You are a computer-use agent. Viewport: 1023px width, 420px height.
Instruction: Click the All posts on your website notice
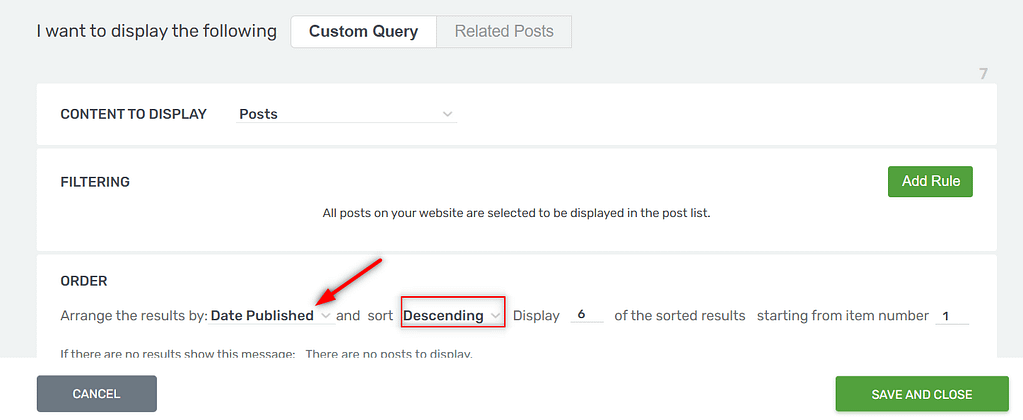[x=516, y=213]
